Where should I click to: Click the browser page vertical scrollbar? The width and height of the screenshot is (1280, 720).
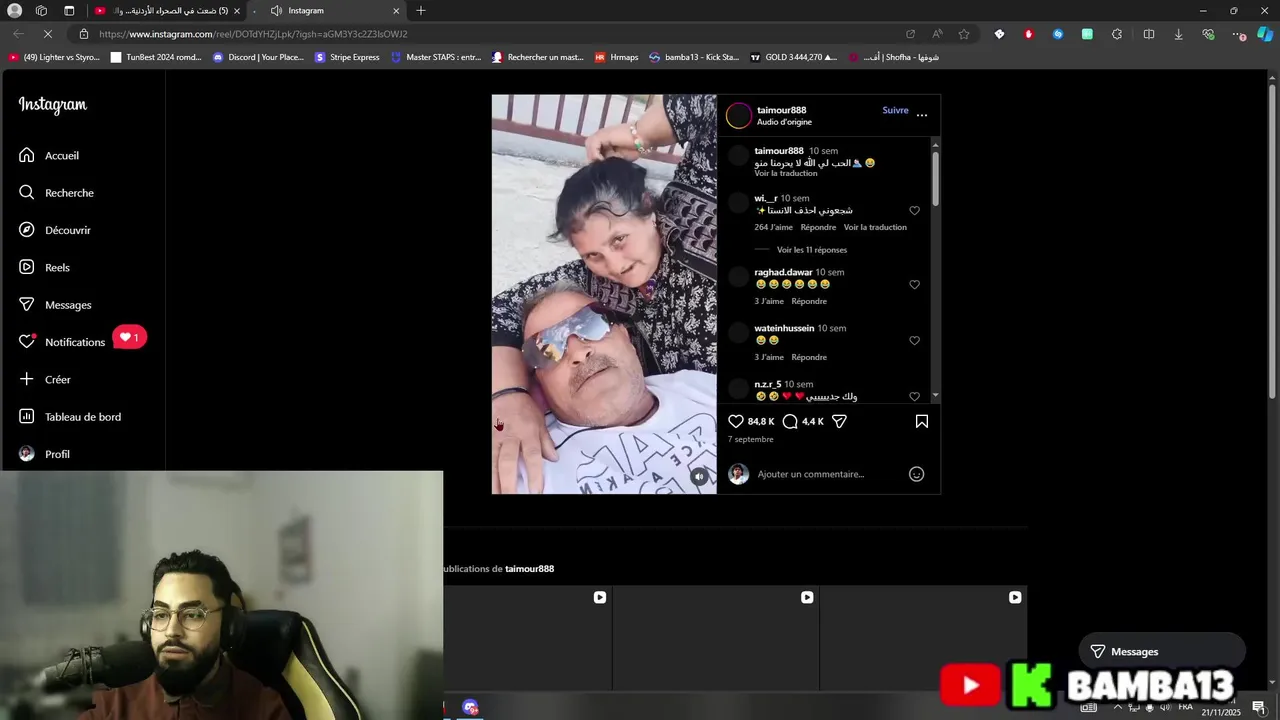point(1272,240)
